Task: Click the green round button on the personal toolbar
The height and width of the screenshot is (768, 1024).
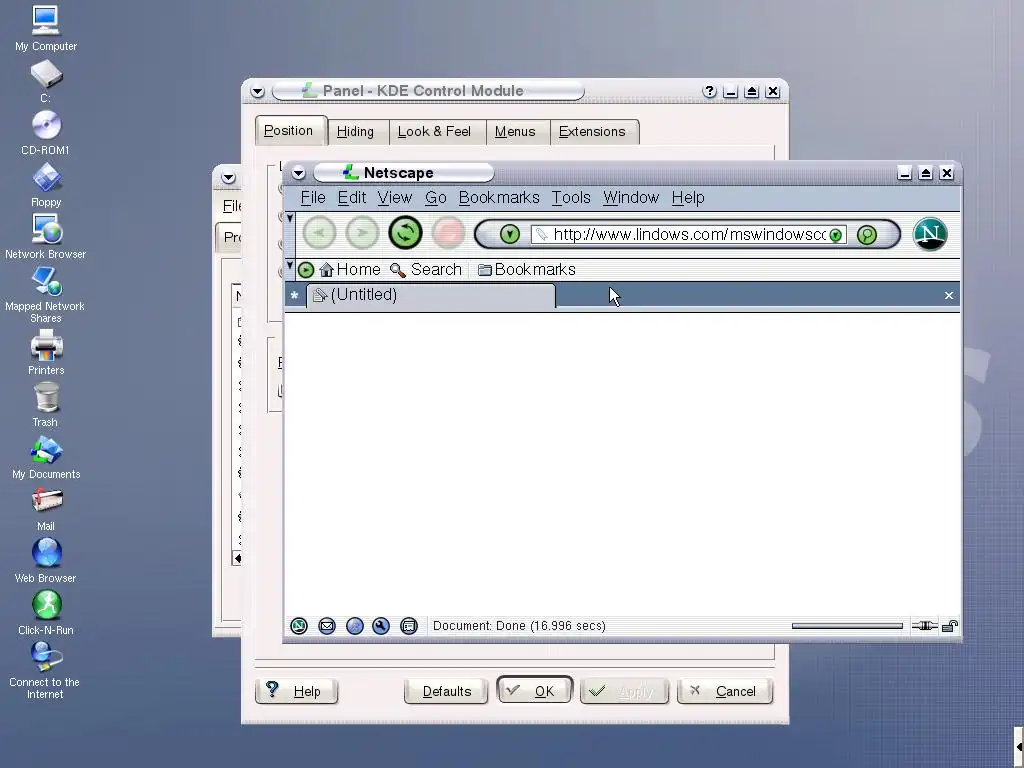Action: click(x=306, y=270)
